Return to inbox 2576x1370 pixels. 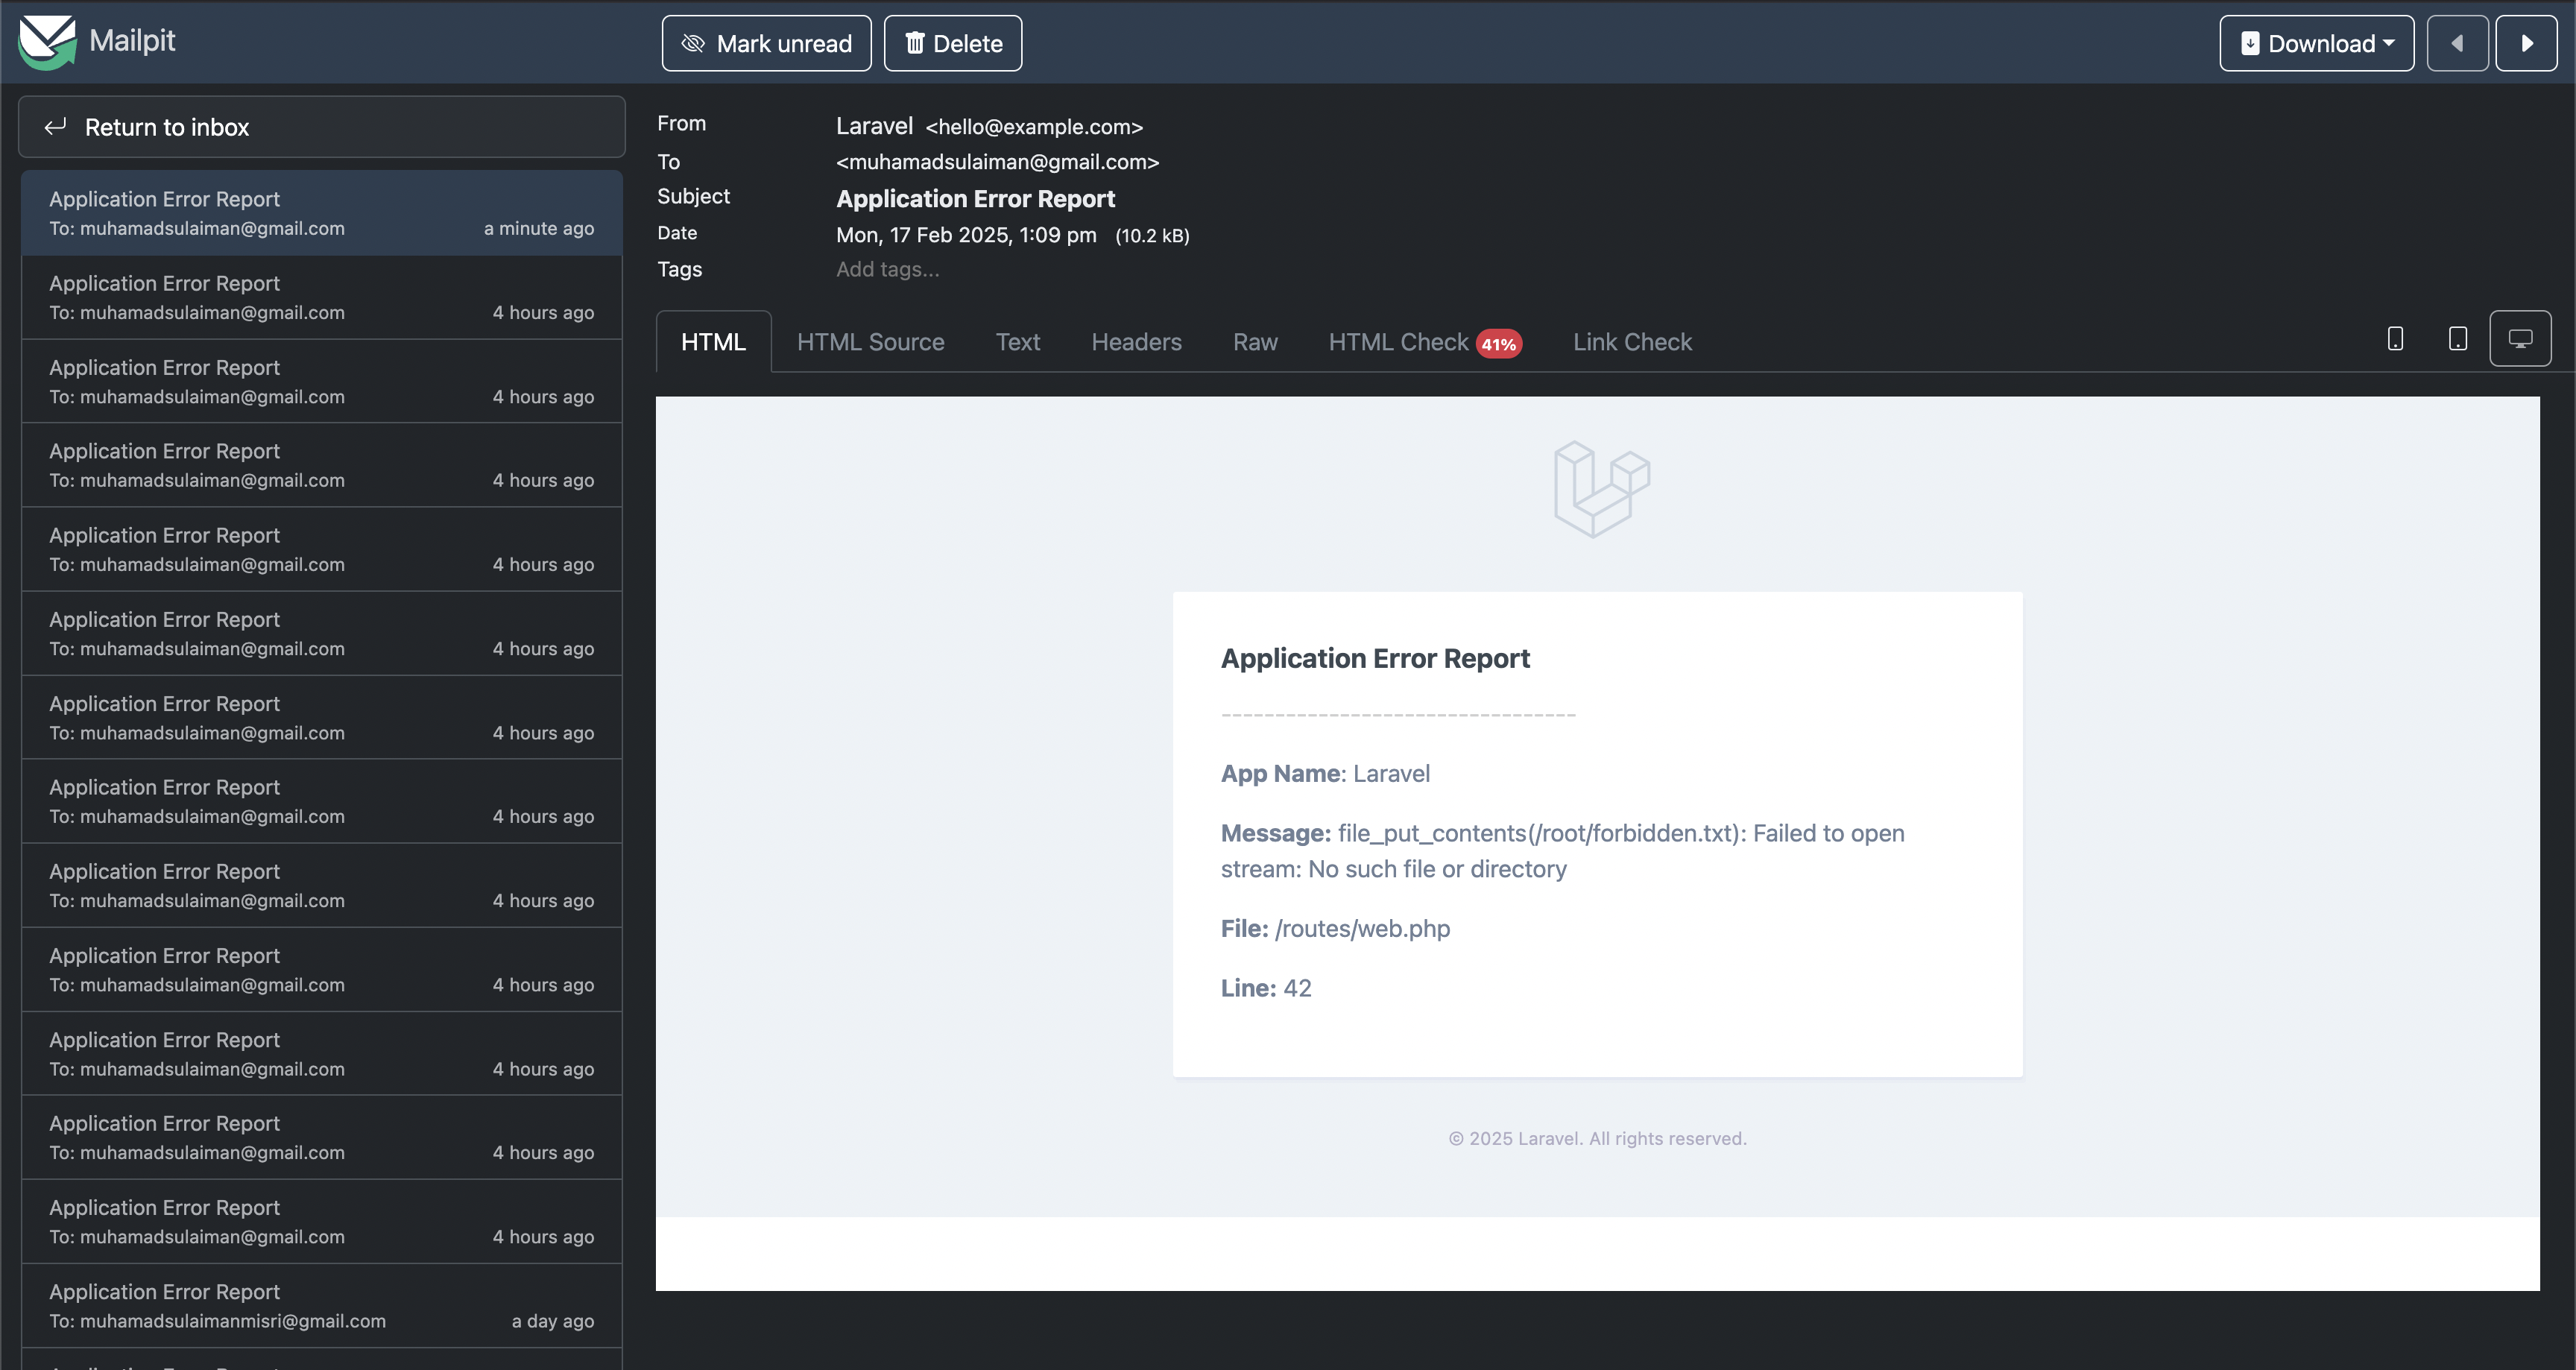tap(321, 127)
